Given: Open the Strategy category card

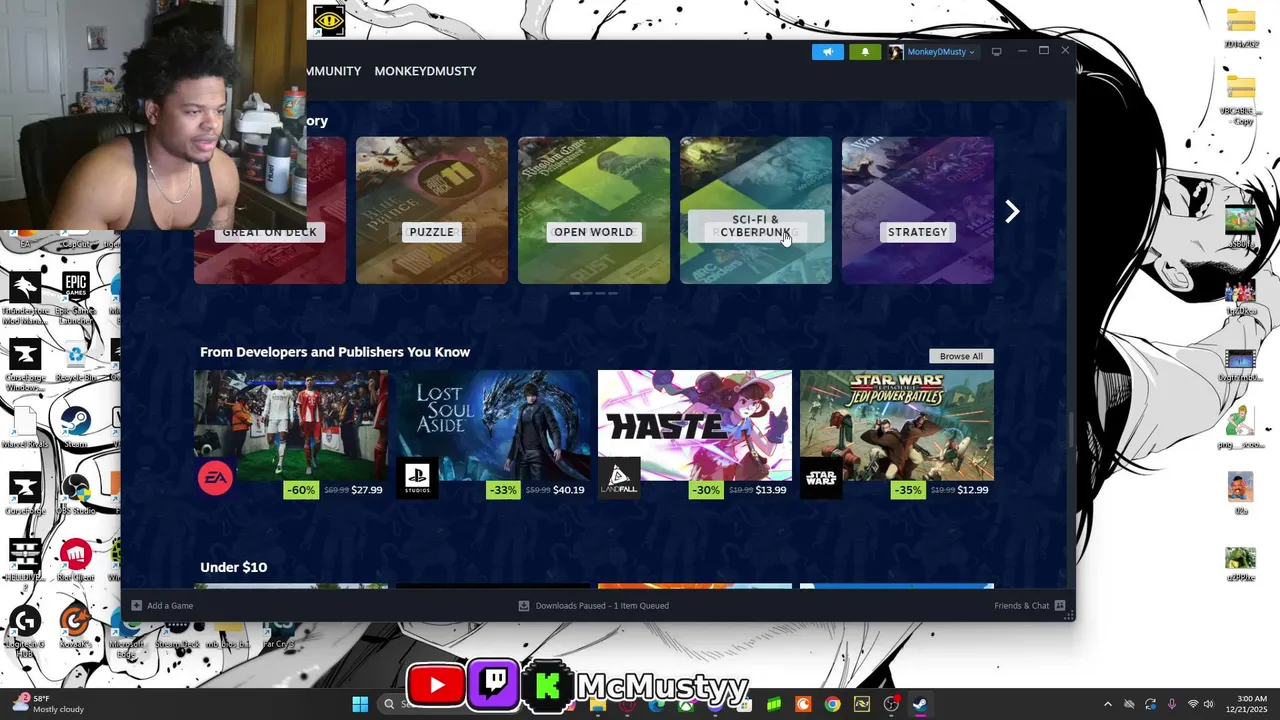Looking at the screenshot, I should click(918, 210).
